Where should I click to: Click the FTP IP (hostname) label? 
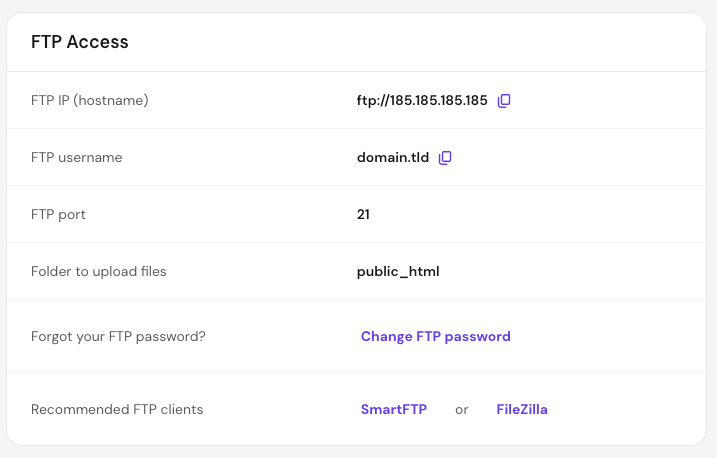click(x=90, y=100)
